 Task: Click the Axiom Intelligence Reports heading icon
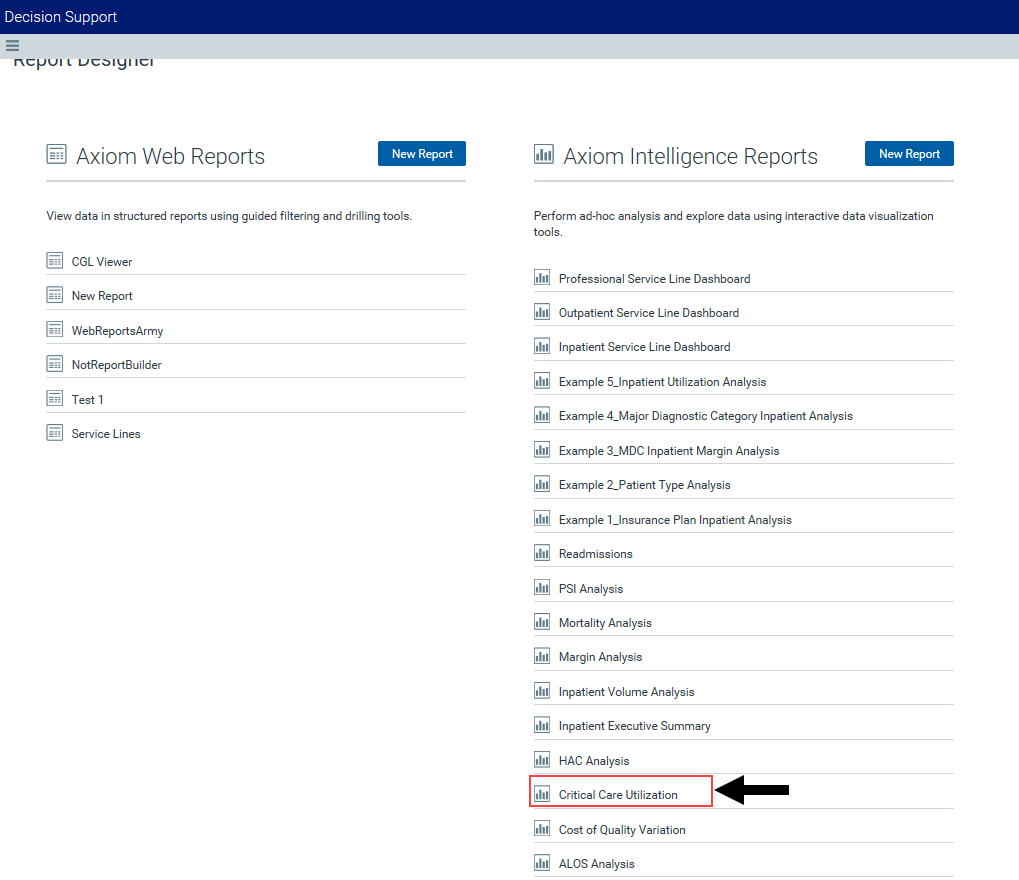(544, 154)
